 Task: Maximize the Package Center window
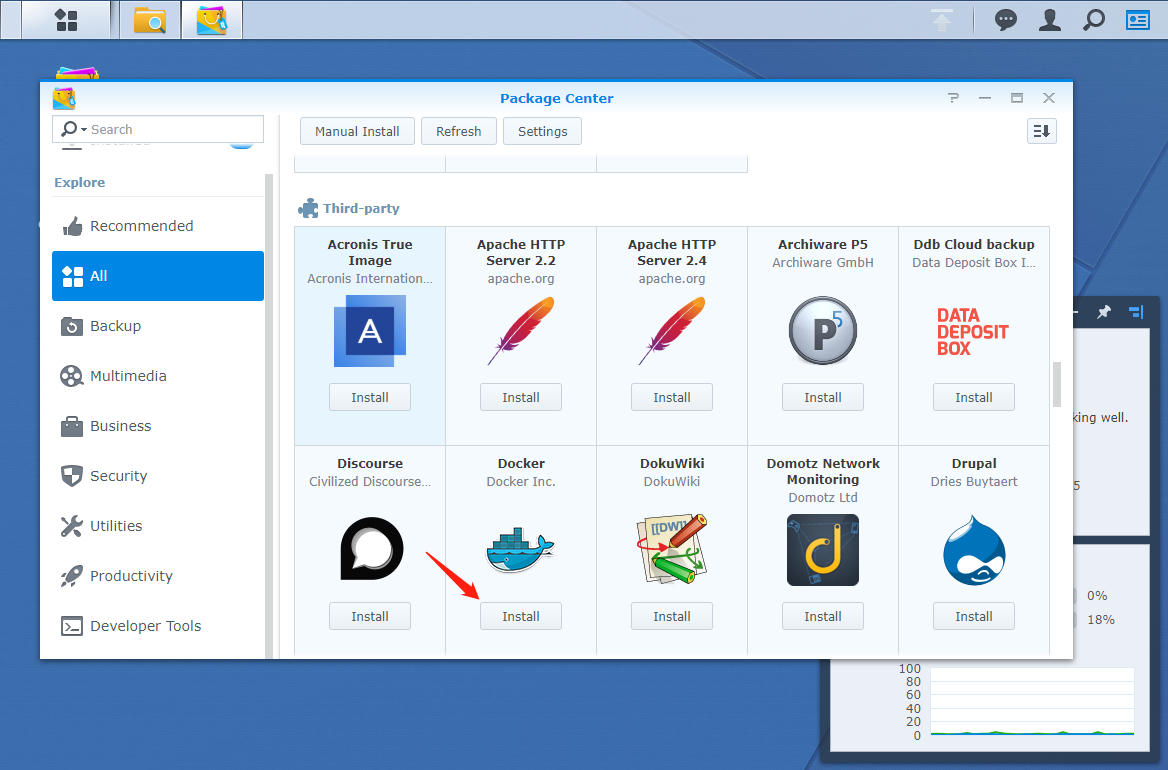[x=1017, y=98]
